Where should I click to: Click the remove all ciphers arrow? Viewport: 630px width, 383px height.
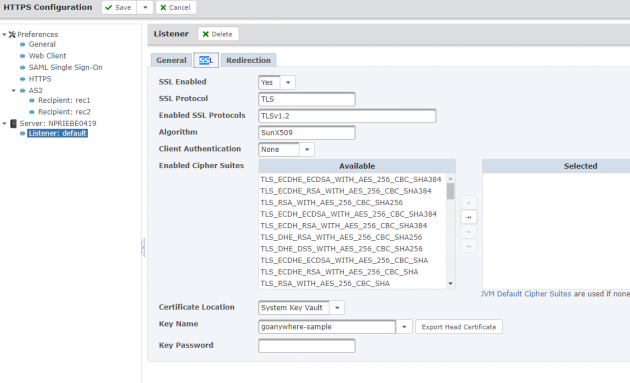point(468,246)
